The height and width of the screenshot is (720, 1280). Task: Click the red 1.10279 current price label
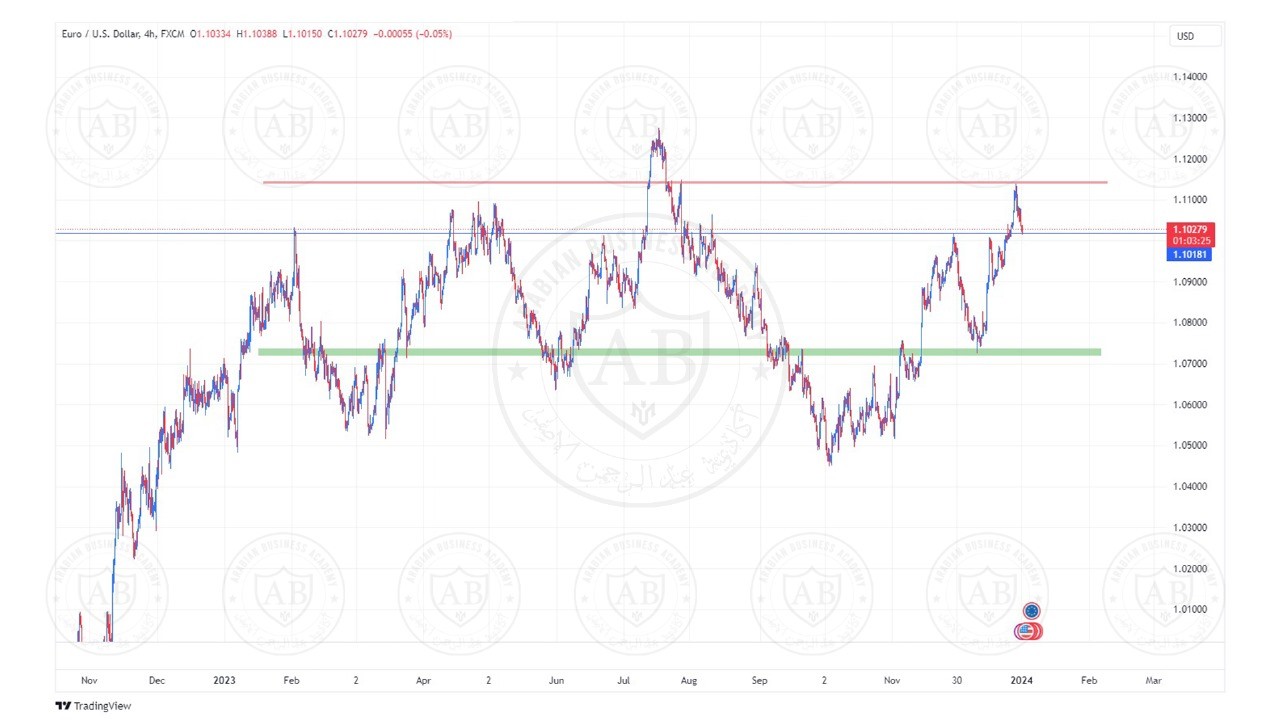(x=1191, y=230)
